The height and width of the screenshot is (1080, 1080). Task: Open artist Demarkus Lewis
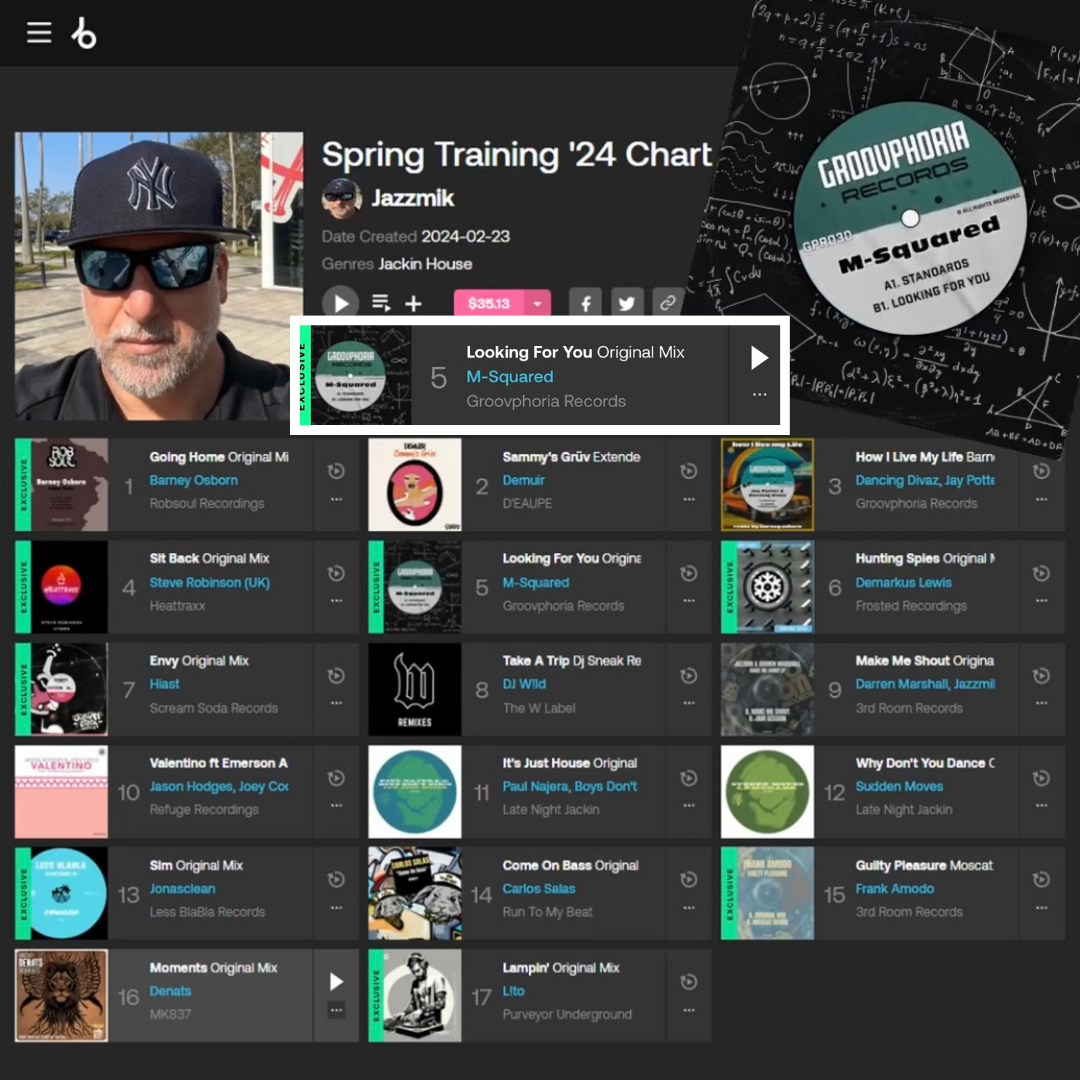tap(903, 583)
